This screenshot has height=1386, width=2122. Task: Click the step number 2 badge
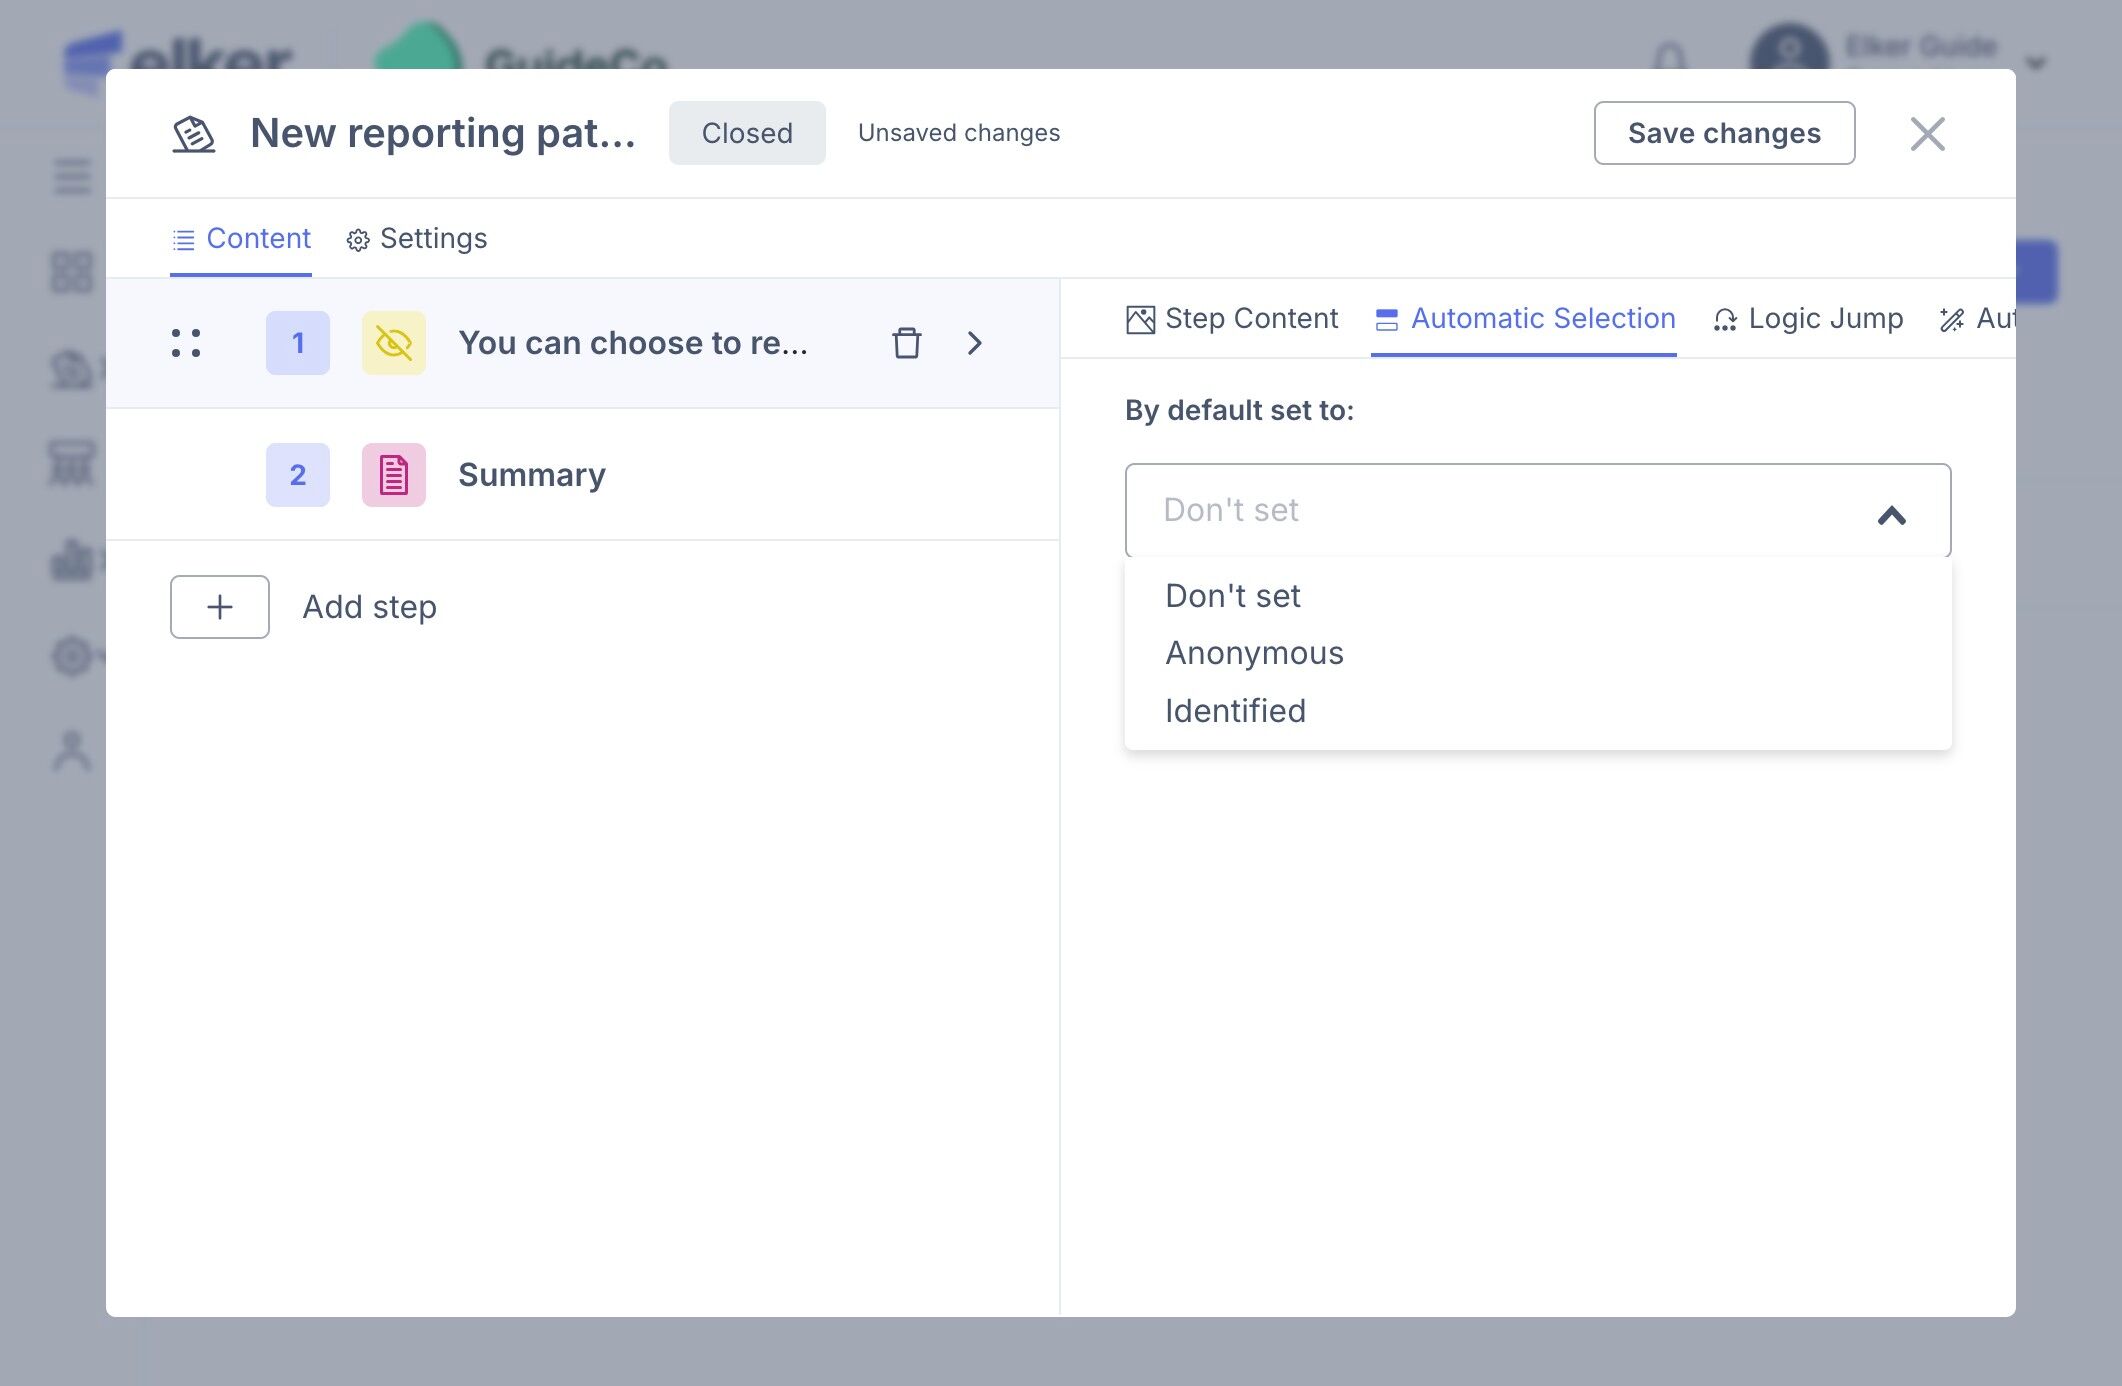[x=298, y=475]
